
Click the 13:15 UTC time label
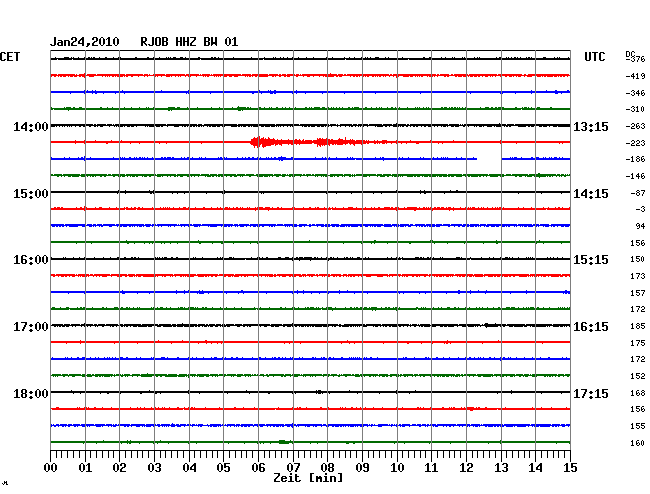591,127
